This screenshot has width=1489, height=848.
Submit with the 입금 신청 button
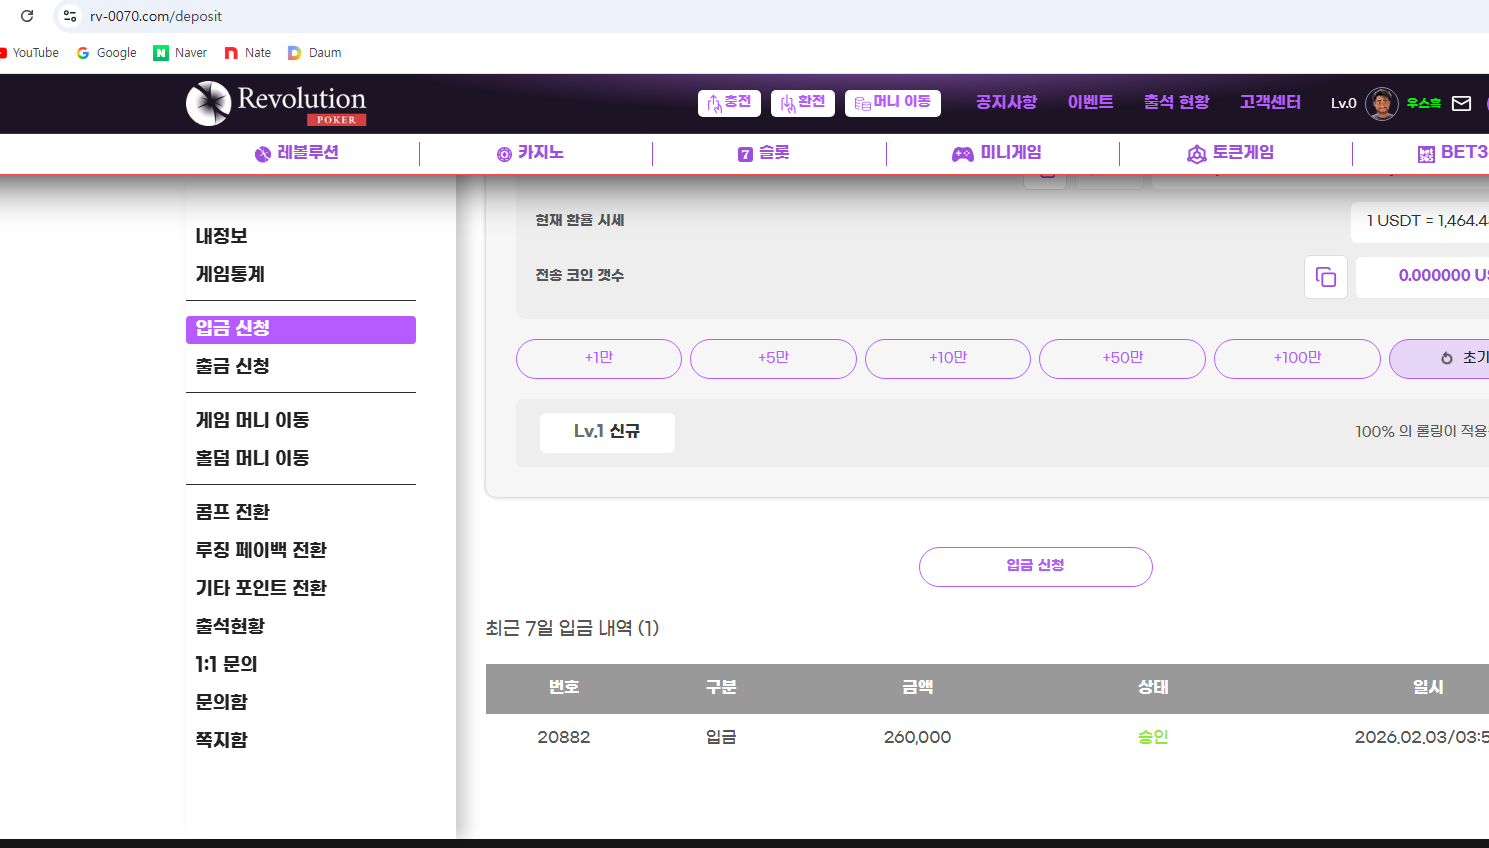(x=1035, y=566)
